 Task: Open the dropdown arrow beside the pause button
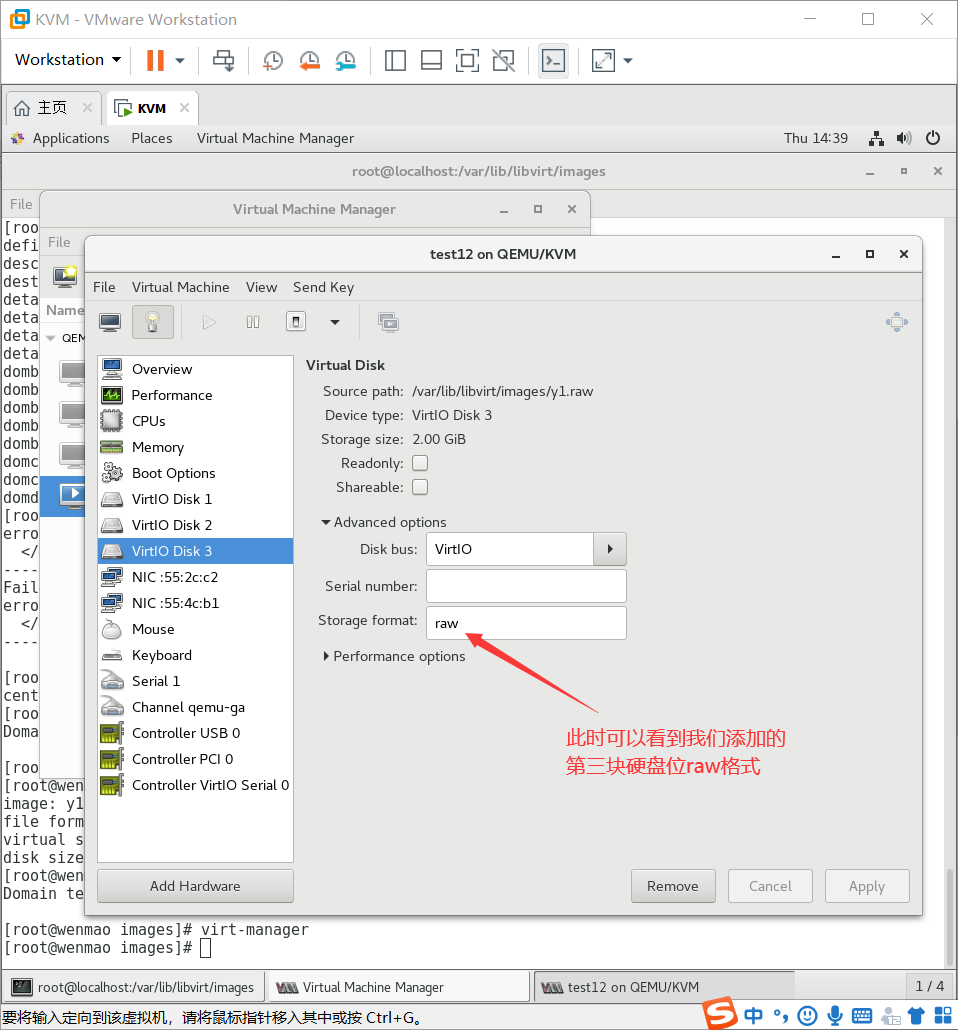coord(180,60)
